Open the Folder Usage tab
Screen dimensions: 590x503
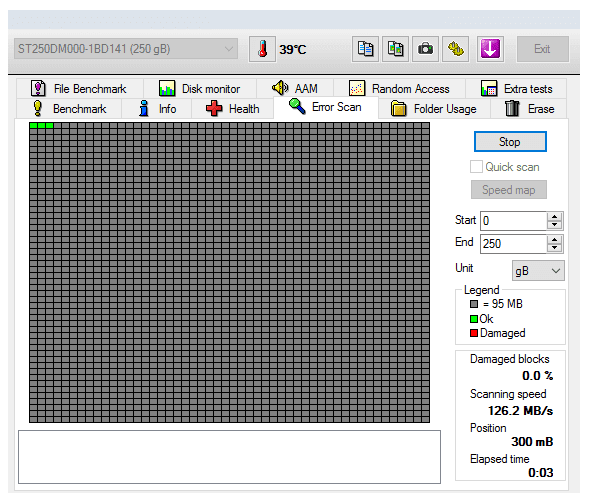tap(434, 109)
